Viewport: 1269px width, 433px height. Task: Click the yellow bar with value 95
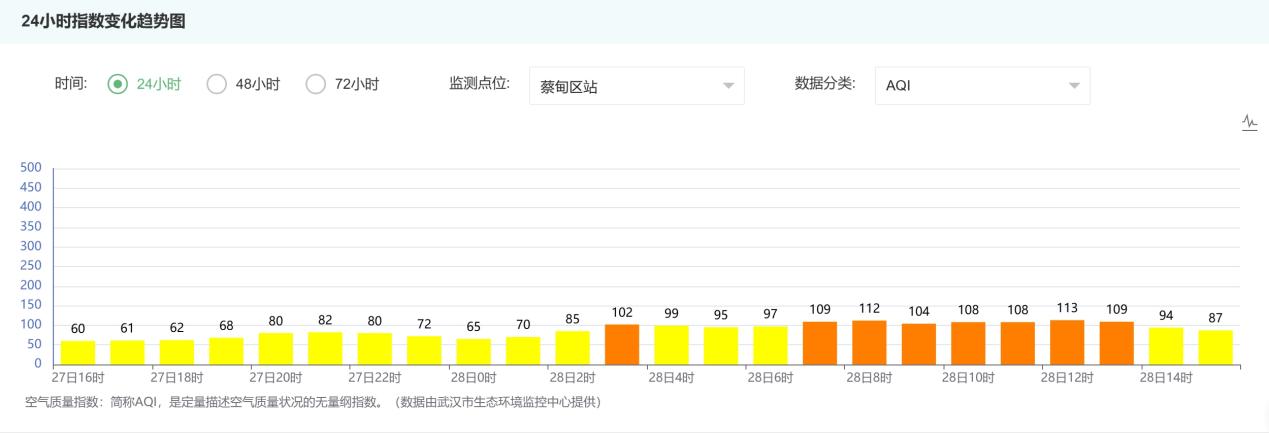pyautogui.click(x=721, y=346)
